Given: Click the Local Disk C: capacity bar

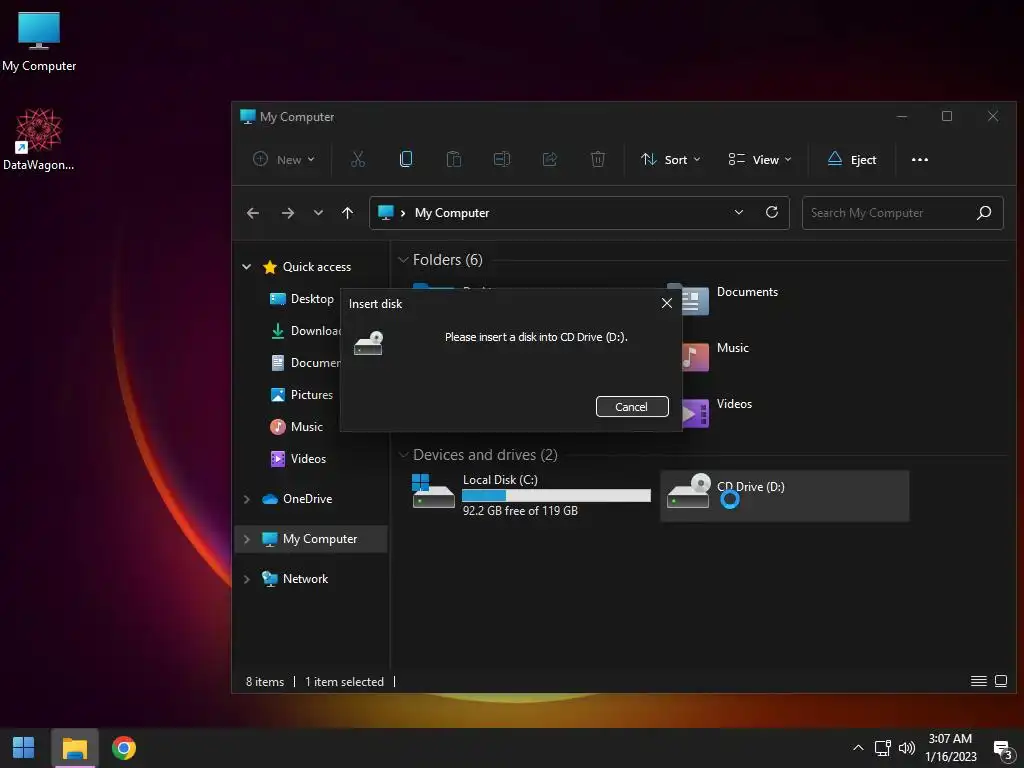Looking at the screenshot, I should point(556,496).
